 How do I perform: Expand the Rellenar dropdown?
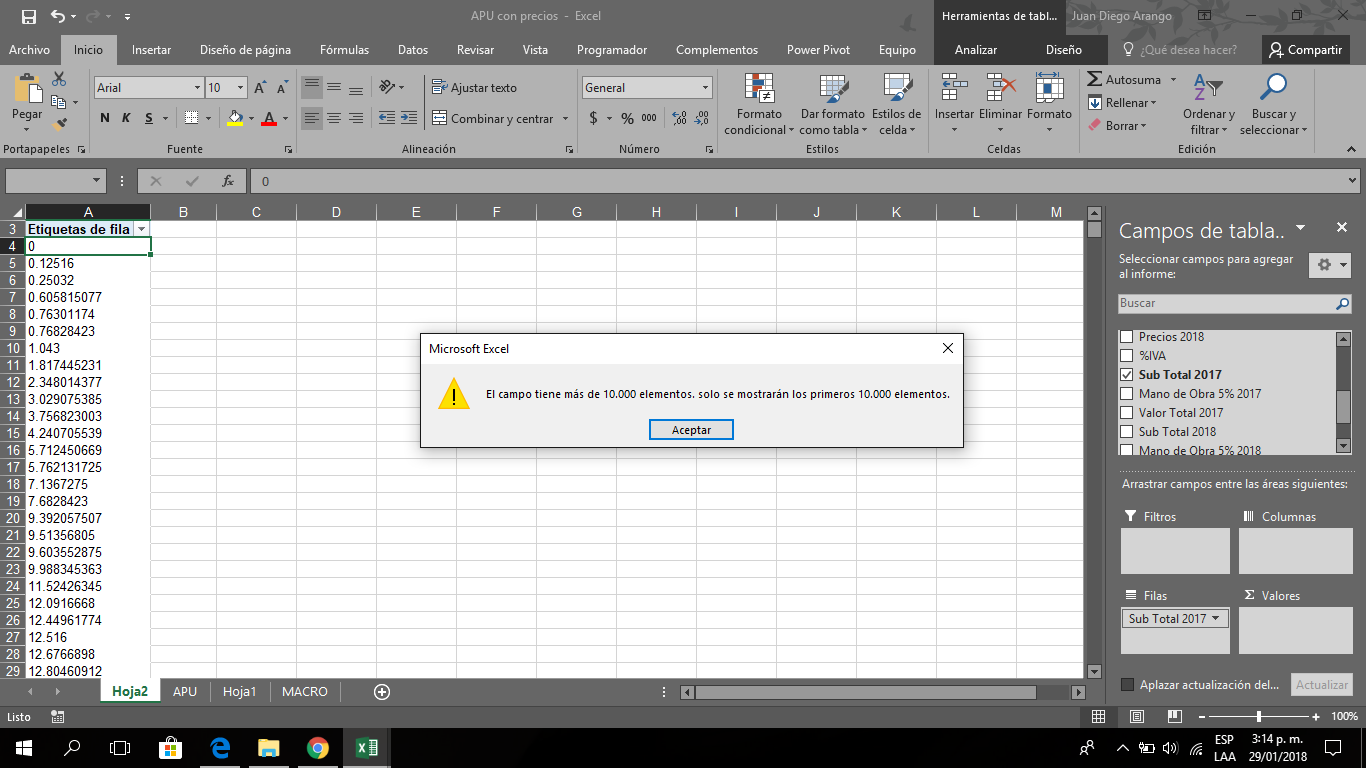tap(1153, 103)
